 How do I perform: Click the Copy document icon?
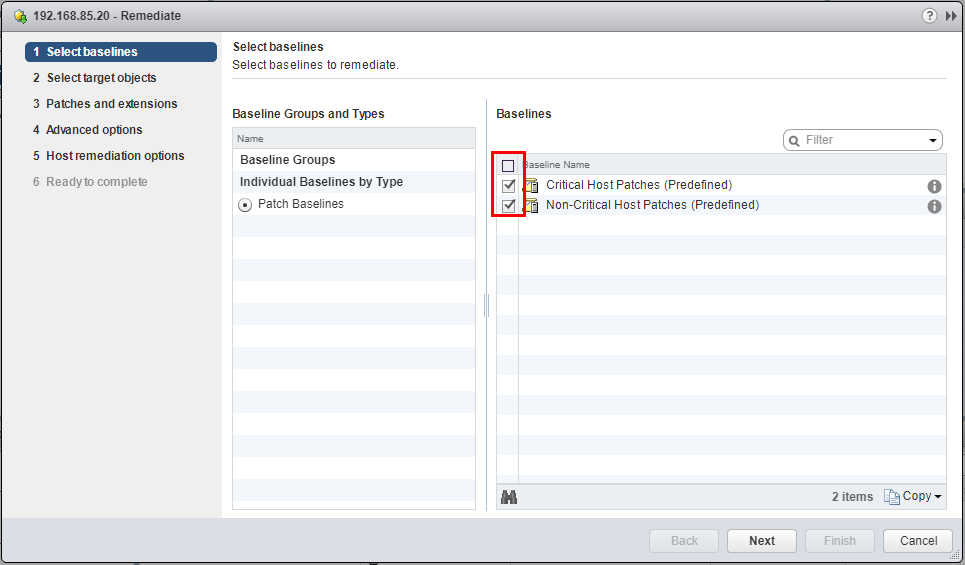pyautogui.click(x=892, y=496)
